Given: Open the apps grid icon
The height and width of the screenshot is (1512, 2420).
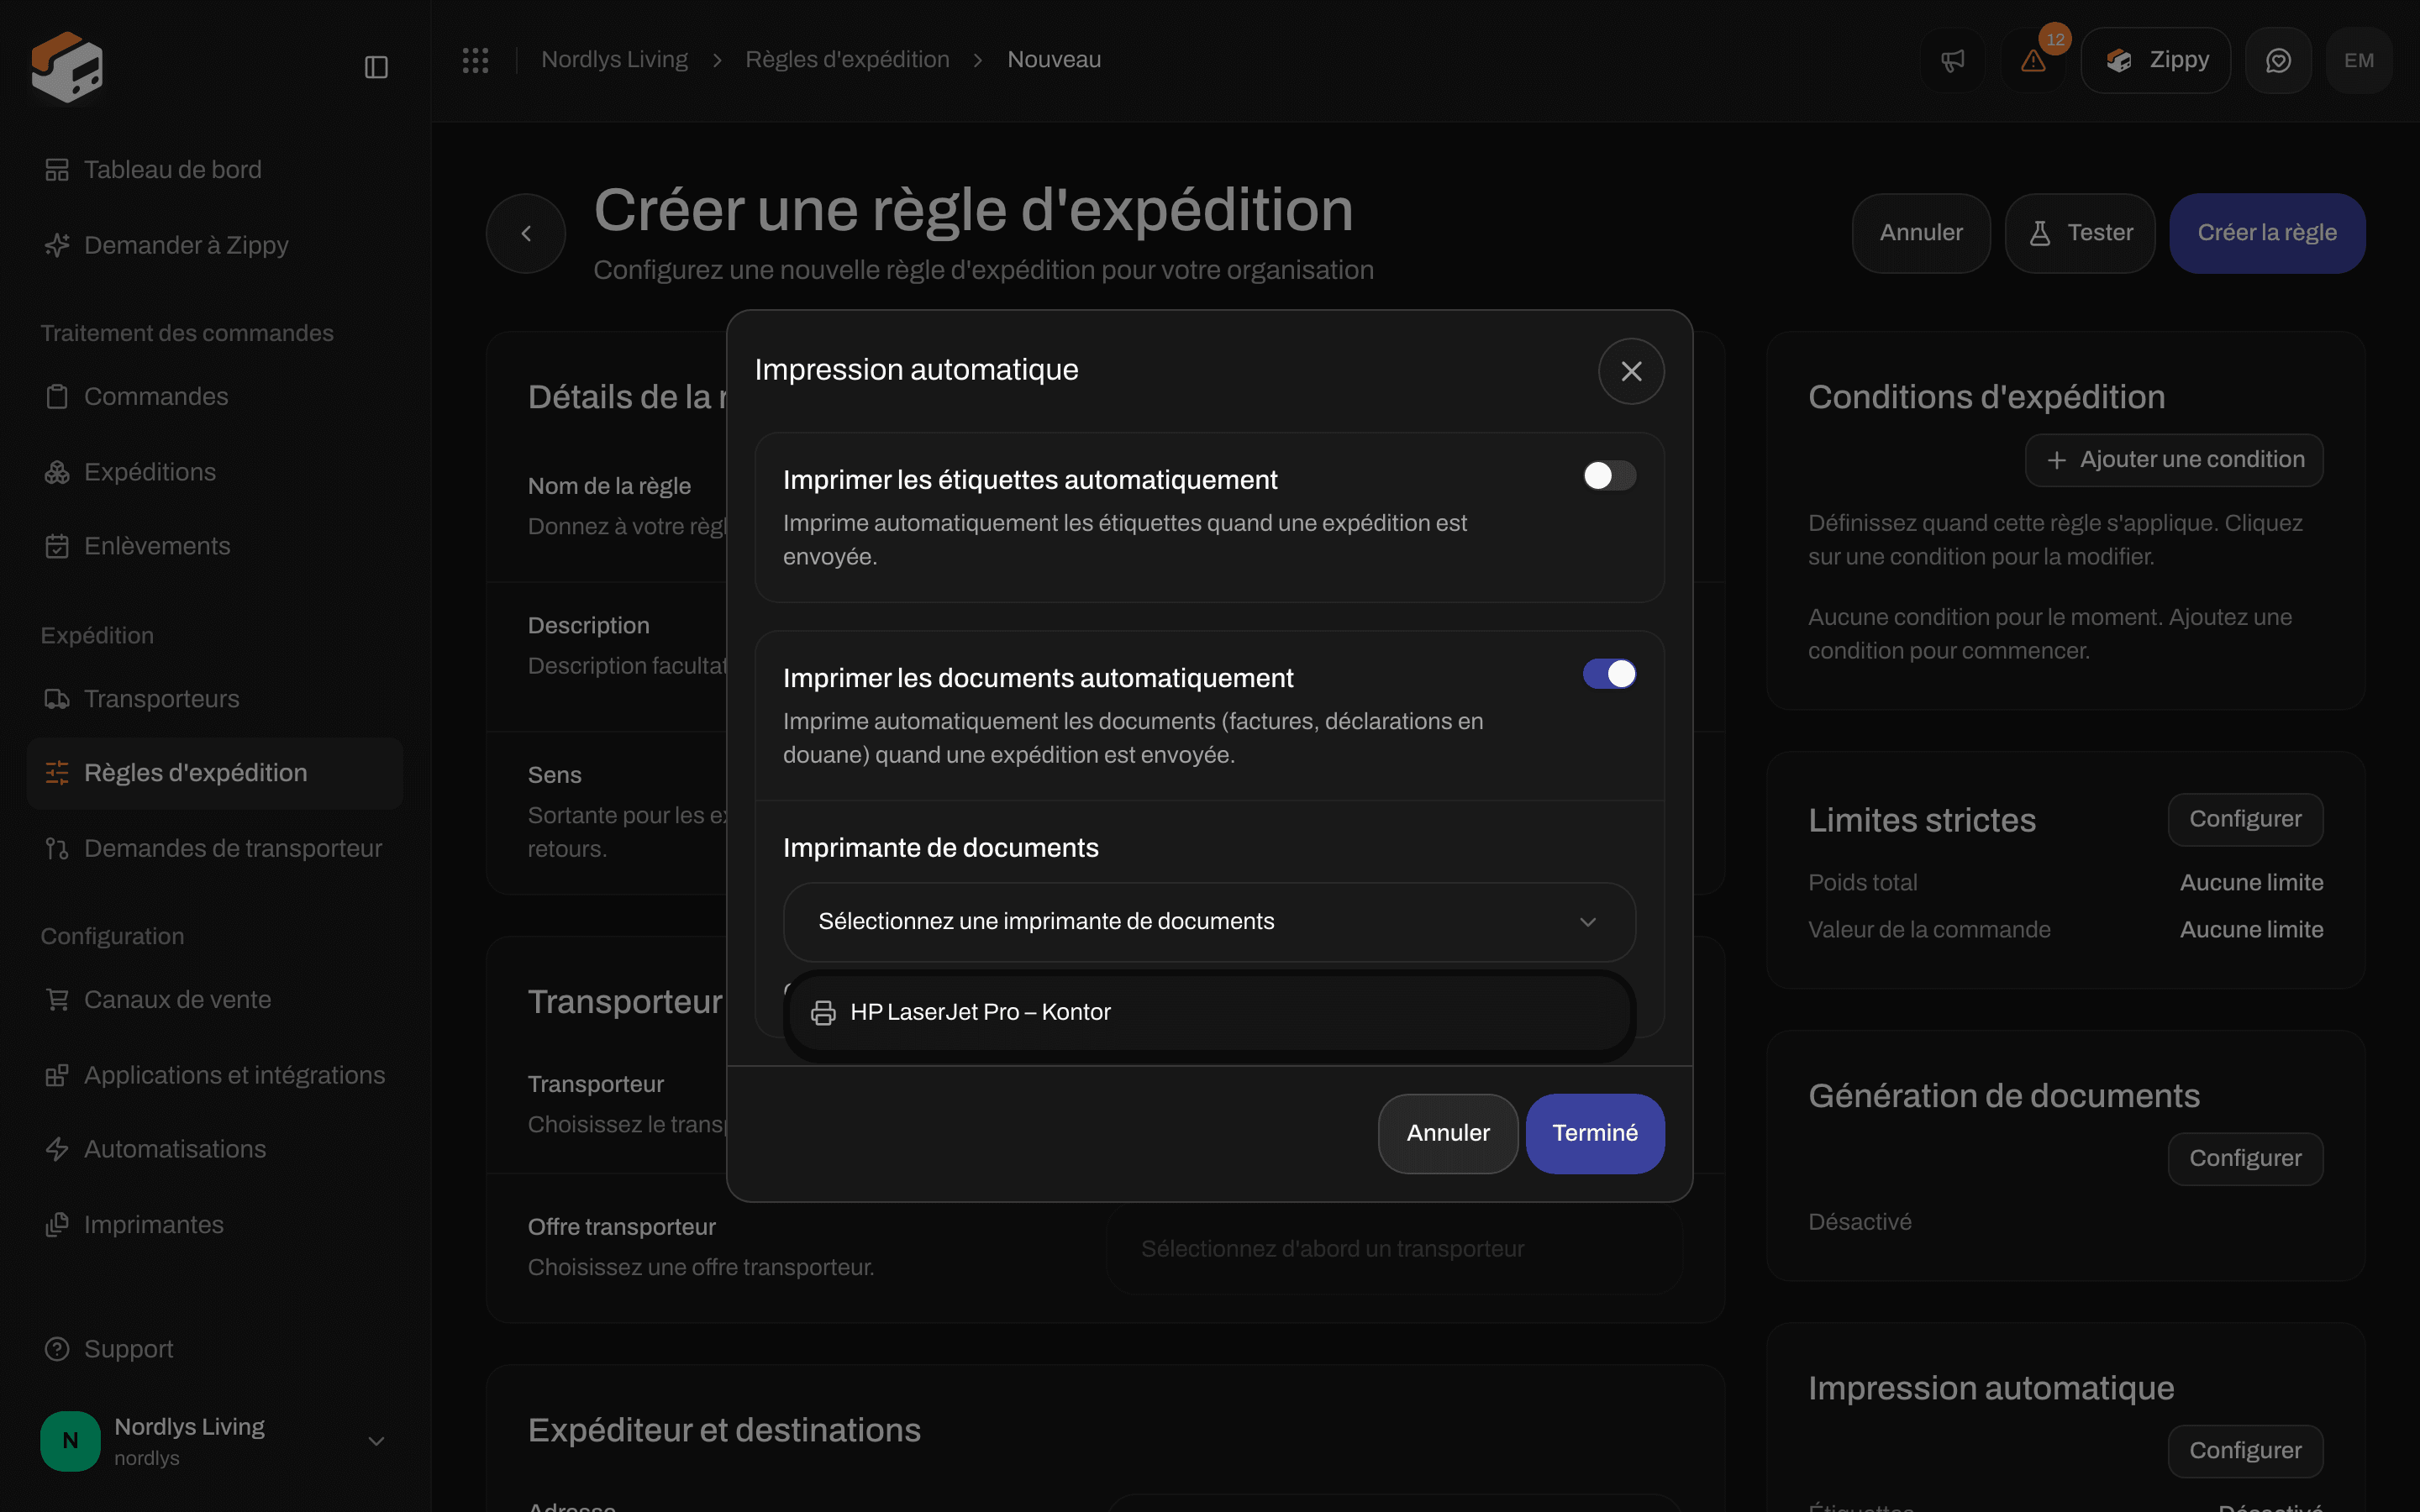Looking at the screenshot, I should [475, 60].
